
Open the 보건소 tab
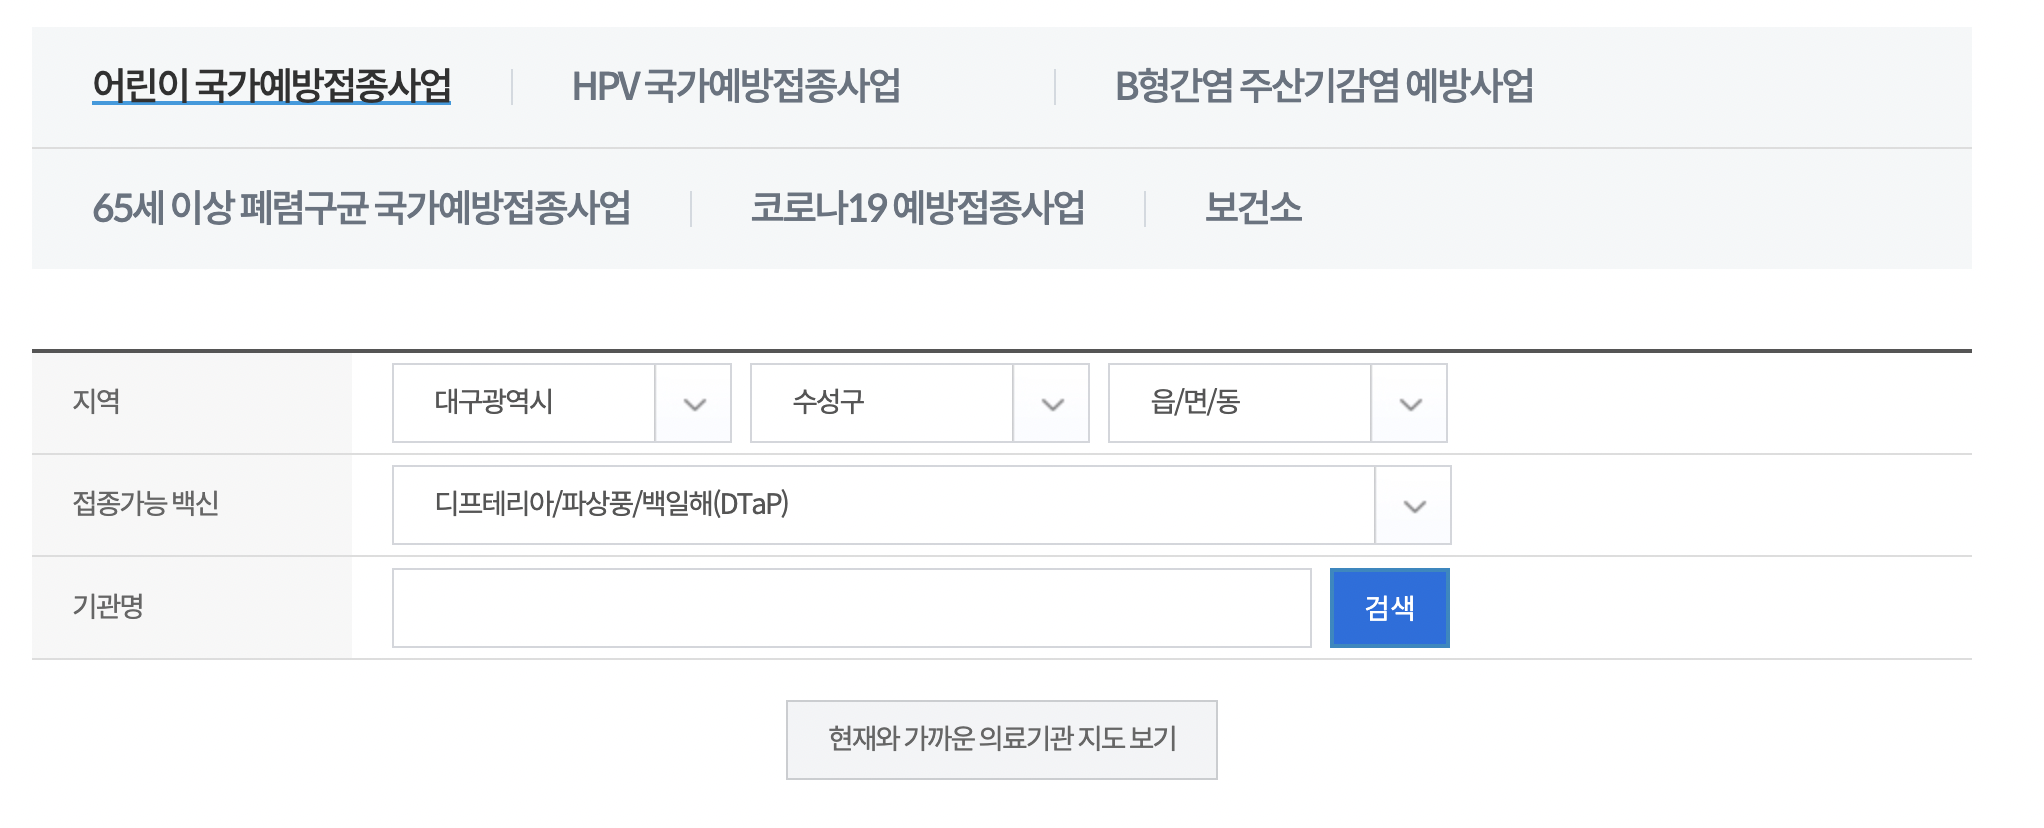[x=1255, y=207]
